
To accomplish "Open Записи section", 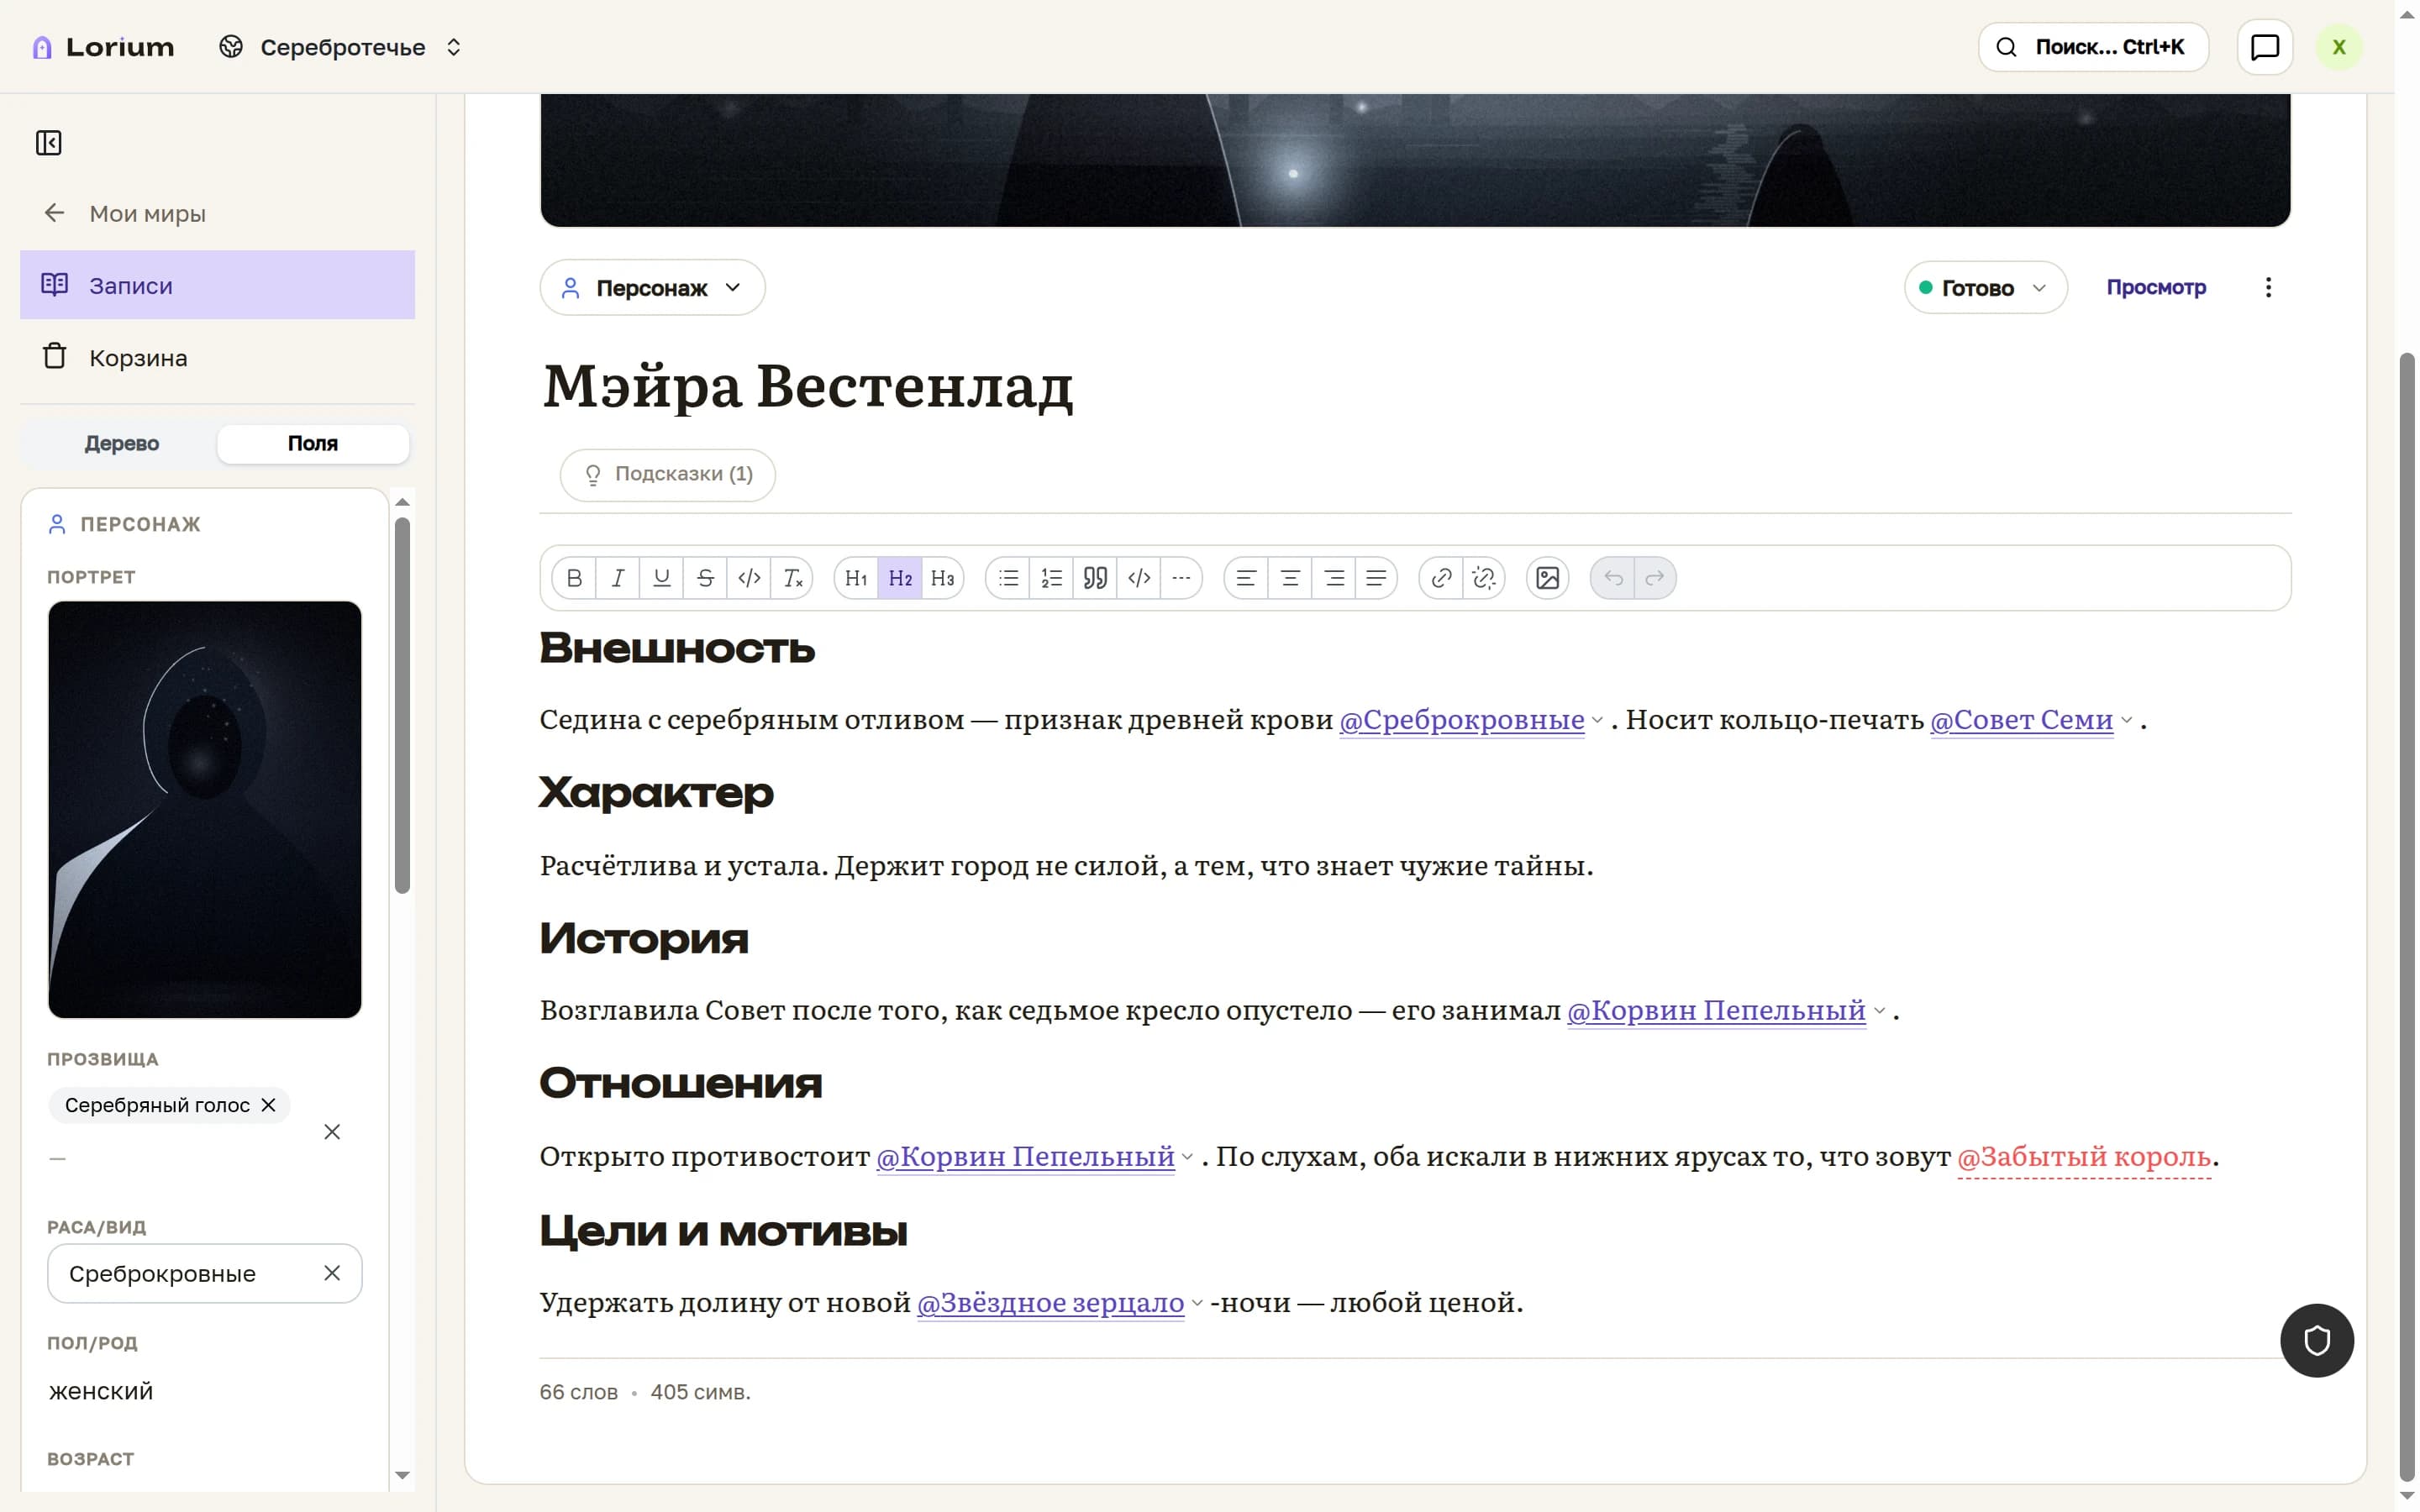I will (x=217, y=285).
